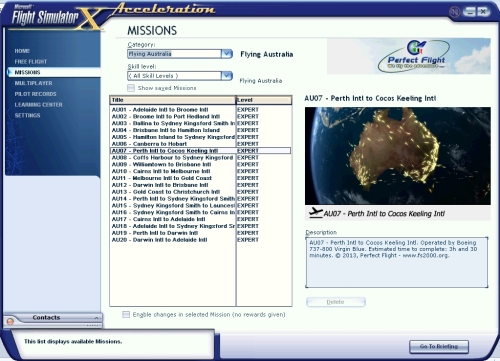Toggle Show saved Missions checkbox

tap(131, 88)
